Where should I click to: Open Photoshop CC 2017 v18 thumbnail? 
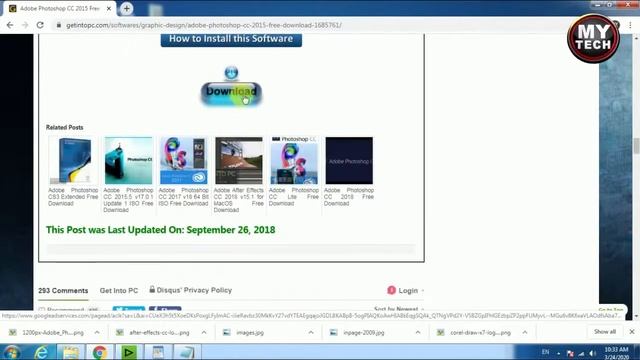pos(184,160)
